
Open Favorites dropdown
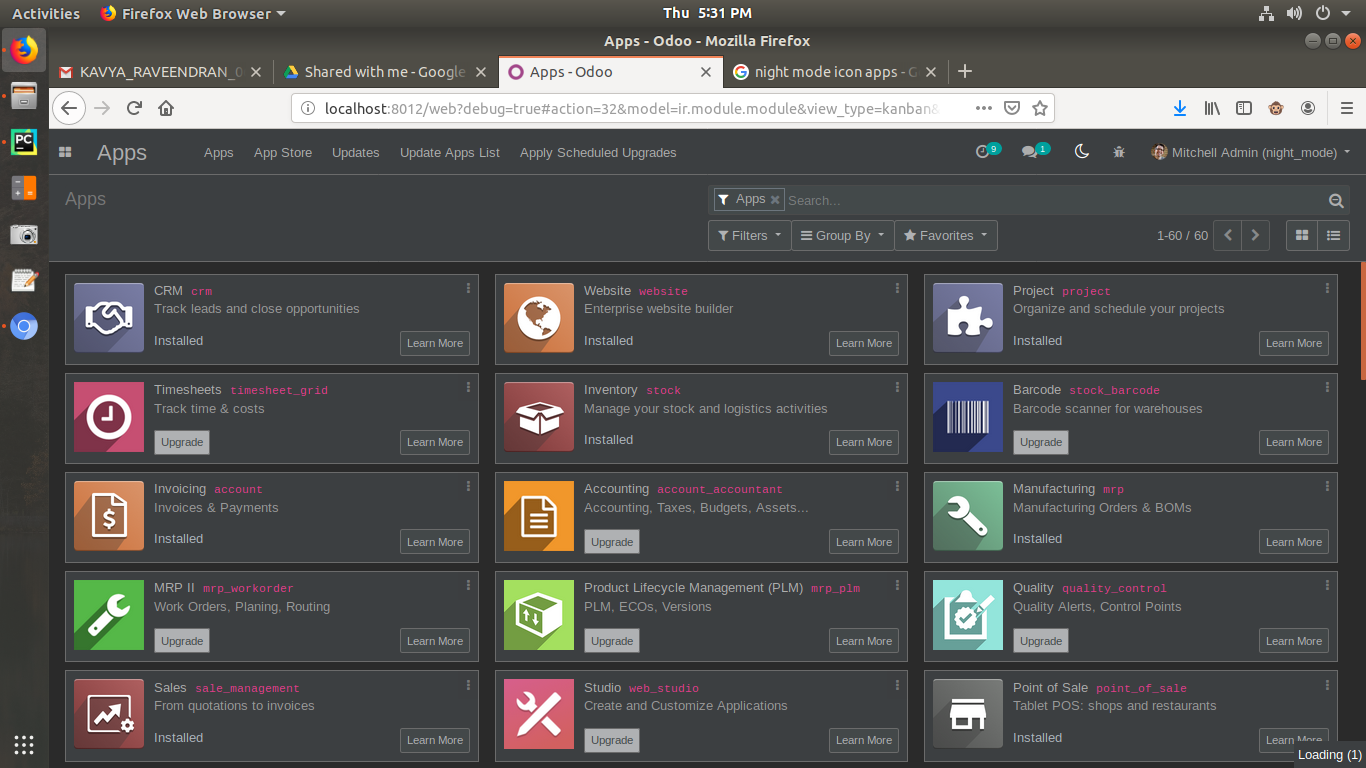click(946, 235)
